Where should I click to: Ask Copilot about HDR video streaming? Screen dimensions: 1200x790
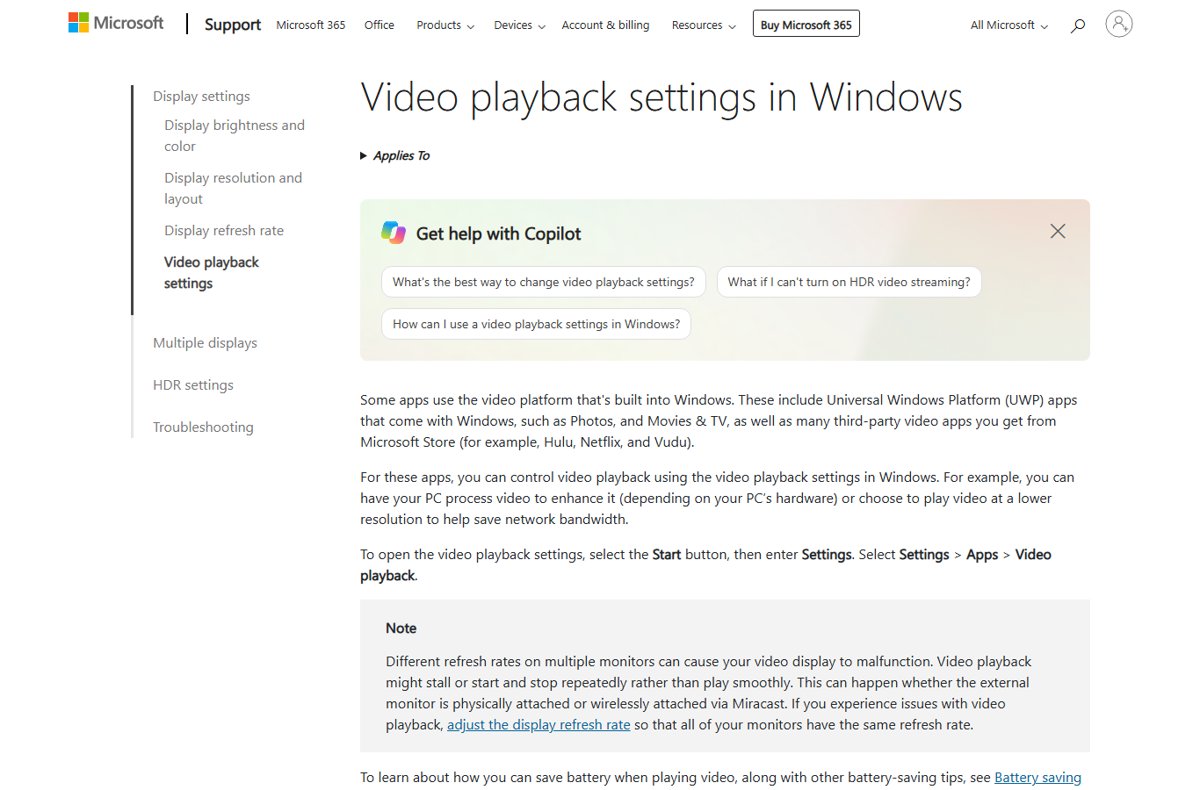[x=849, y=282]
